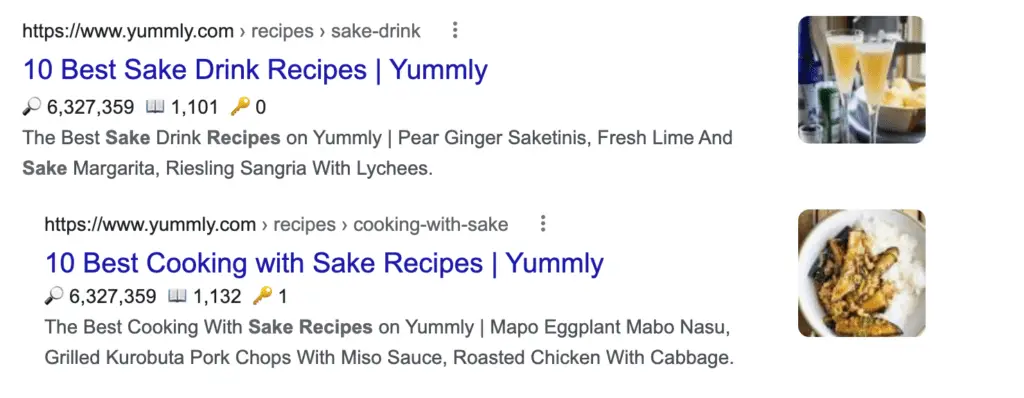Open 10 Best Cooking with Sake Recipes link
The image size is (1024, 398).
click(x=325, y=263)
